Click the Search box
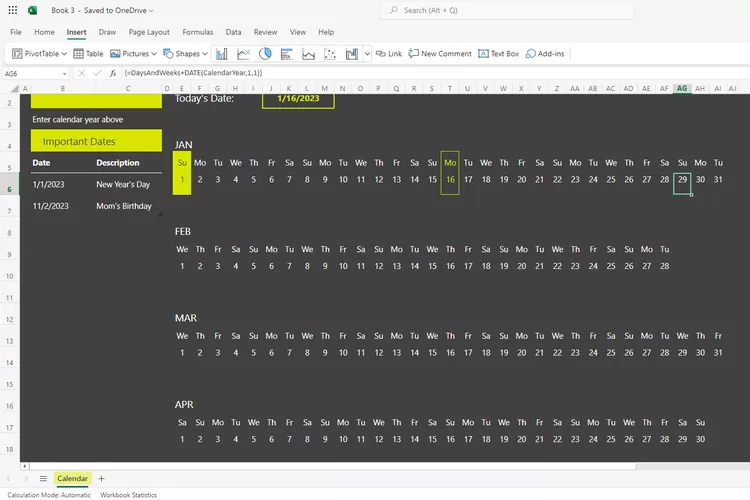This screenshot has width=750, height=500. (507, 10)
